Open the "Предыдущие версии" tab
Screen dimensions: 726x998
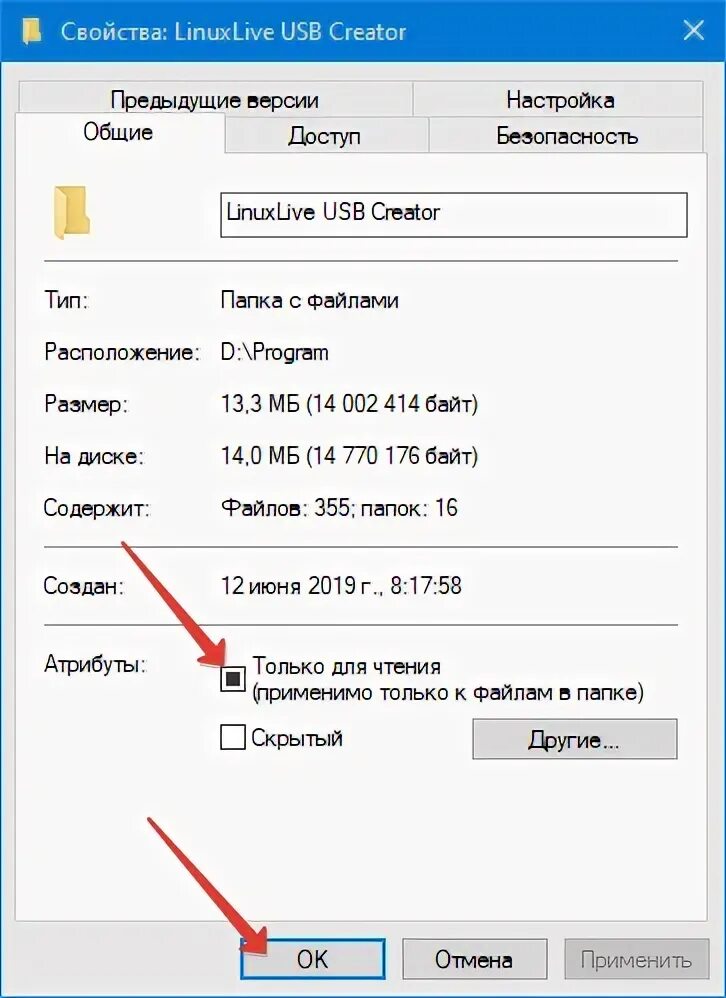[x=214, y=100]
